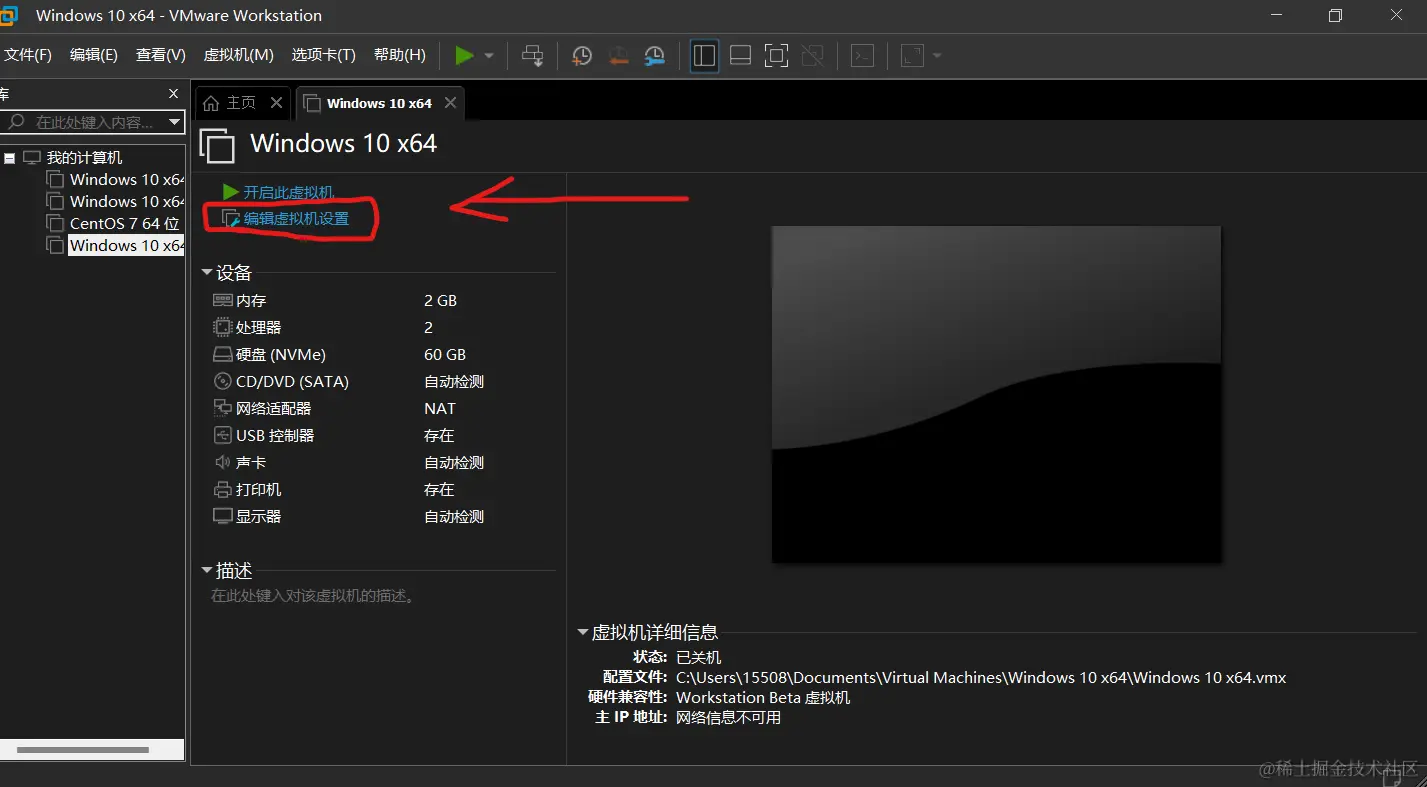Click the VMware logo in title bar

point(9,16)
